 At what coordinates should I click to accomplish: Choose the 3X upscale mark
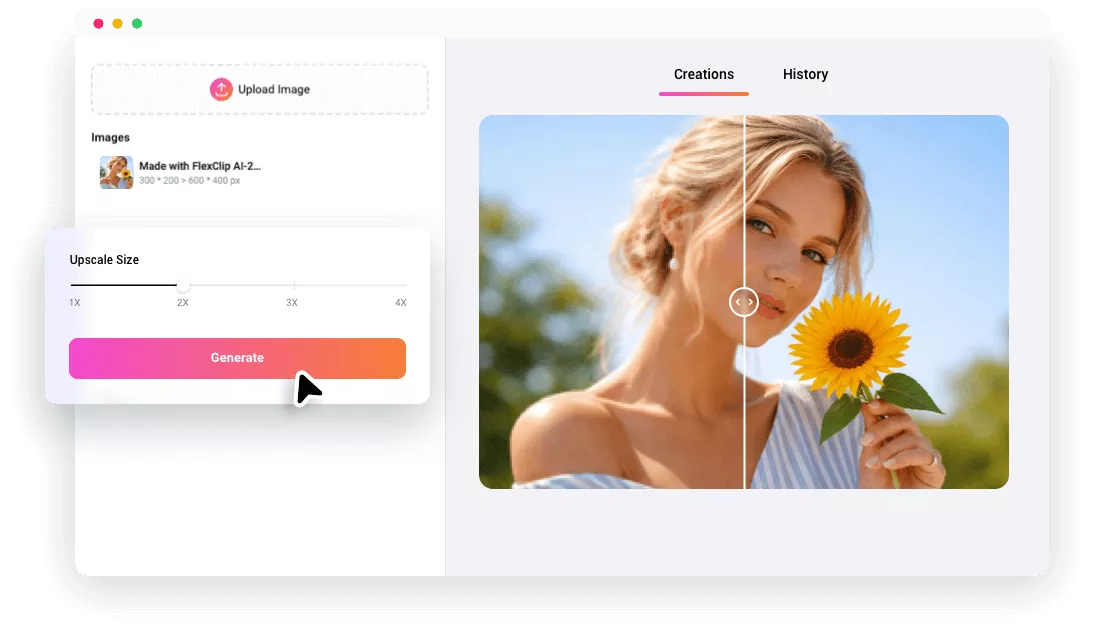point(293,286)
